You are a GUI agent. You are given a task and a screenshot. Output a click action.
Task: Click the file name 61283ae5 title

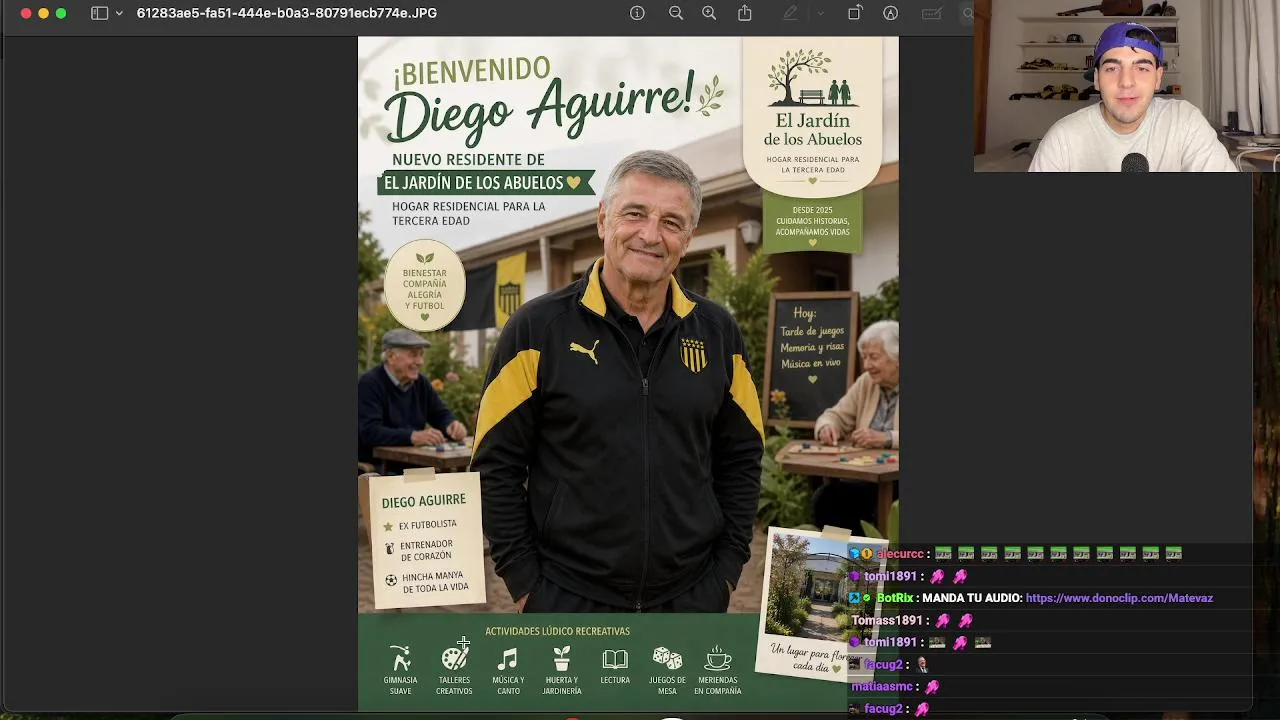point(286,13)
